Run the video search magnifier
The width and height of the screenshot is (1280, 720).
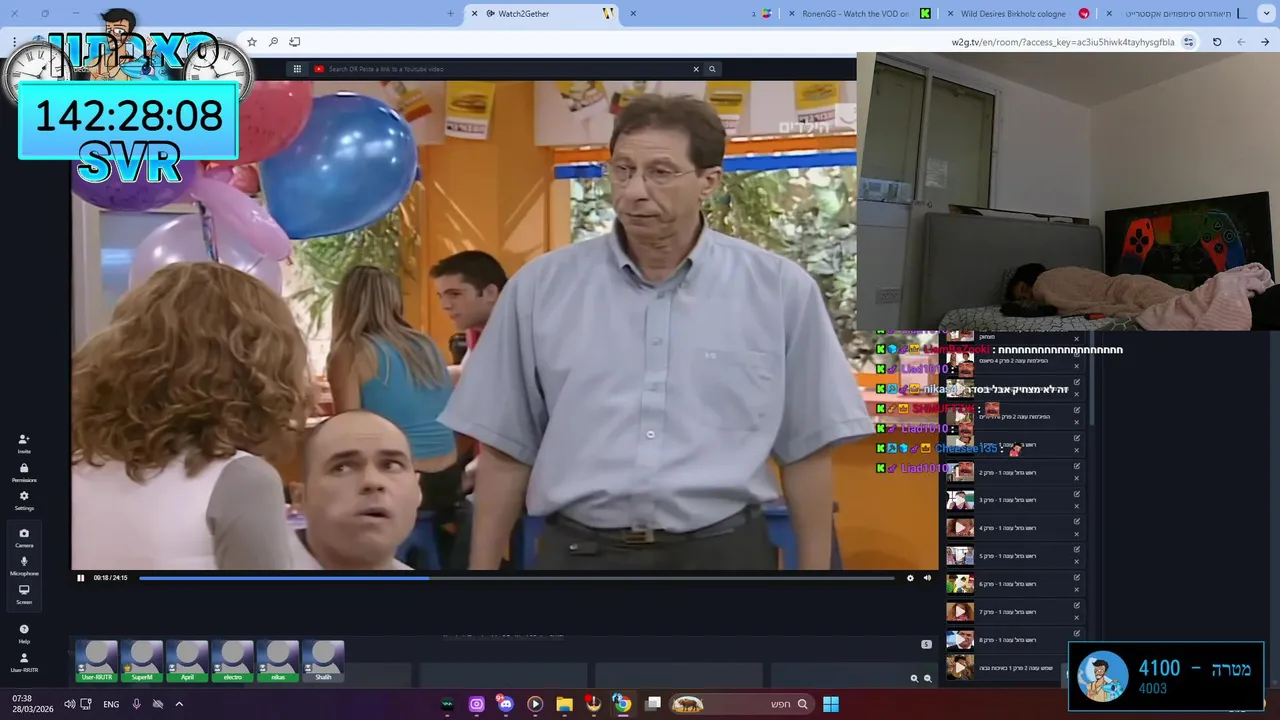tap(712, 69)
